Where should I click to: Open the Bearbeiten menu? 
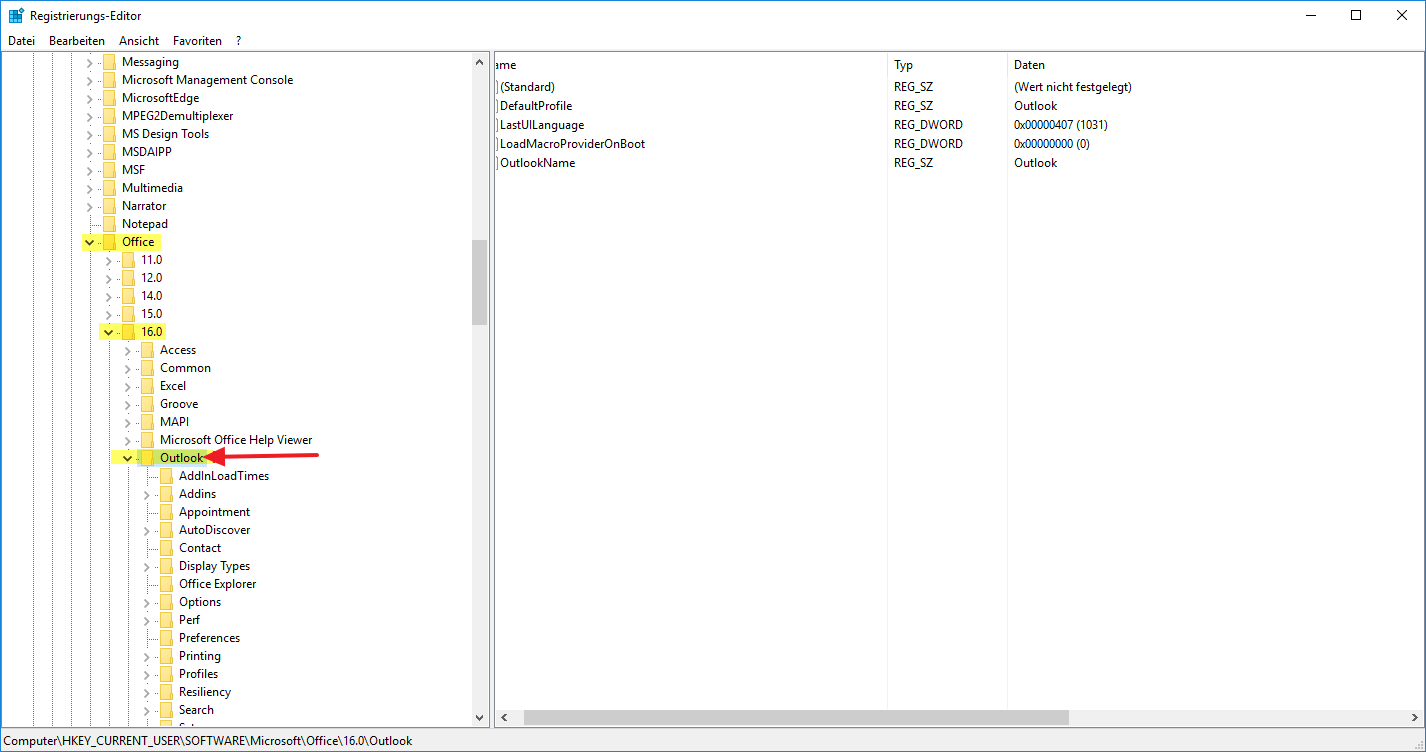[77, 41]
